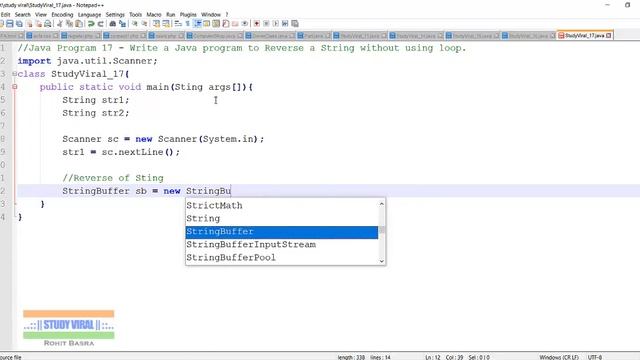640x360 pixels.
Task: Open the Settings menu
Action: click(115, 15)
